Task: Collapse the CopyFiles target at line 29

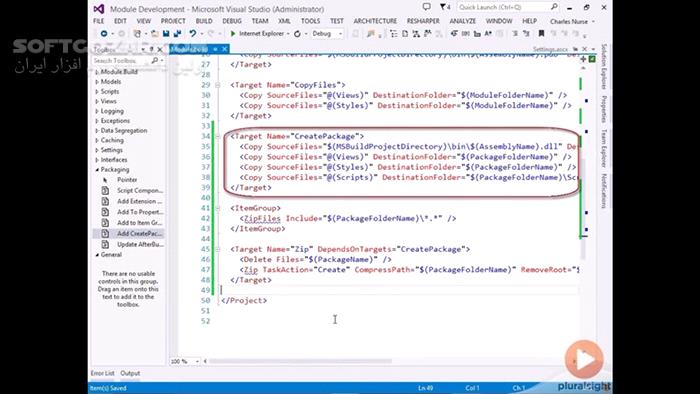Action: tap(217, 85)
